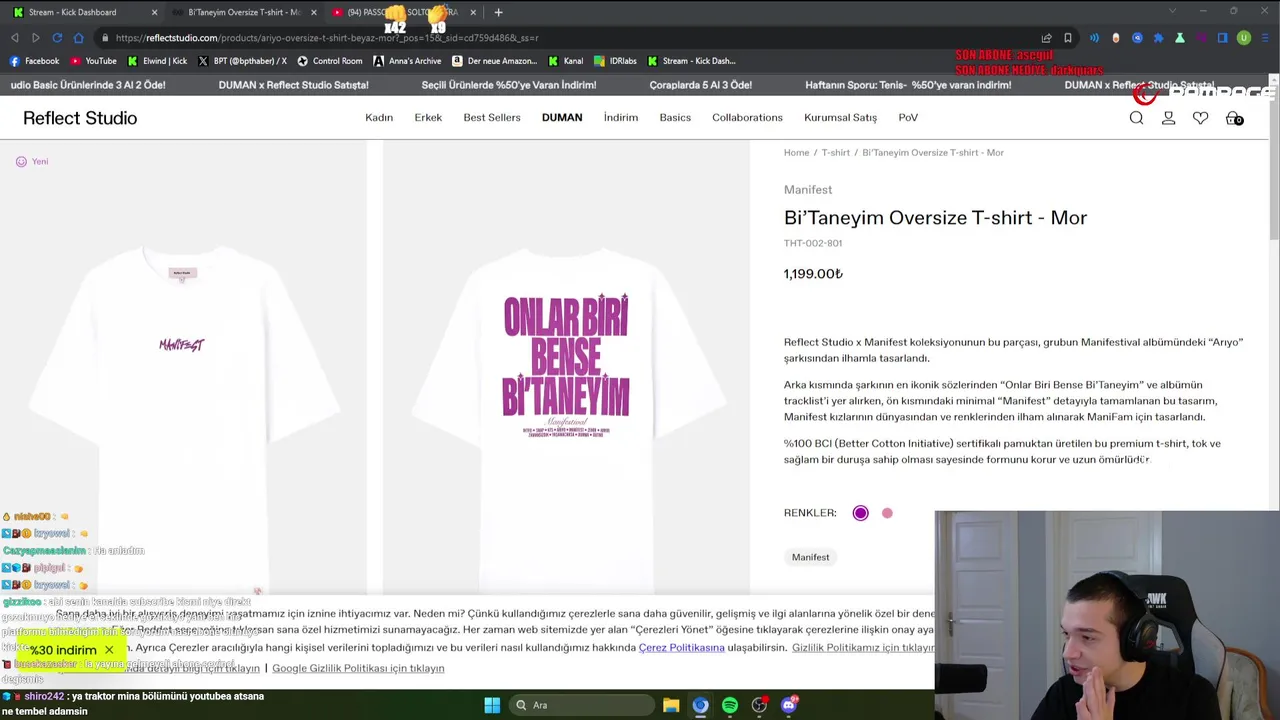Open the %30 indirim offer
The image size is (1280, 720).
pos(62,650)
